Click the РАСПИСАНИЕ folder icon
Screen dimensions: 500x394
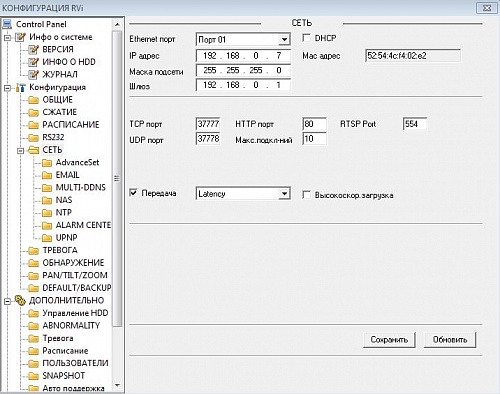33,125
